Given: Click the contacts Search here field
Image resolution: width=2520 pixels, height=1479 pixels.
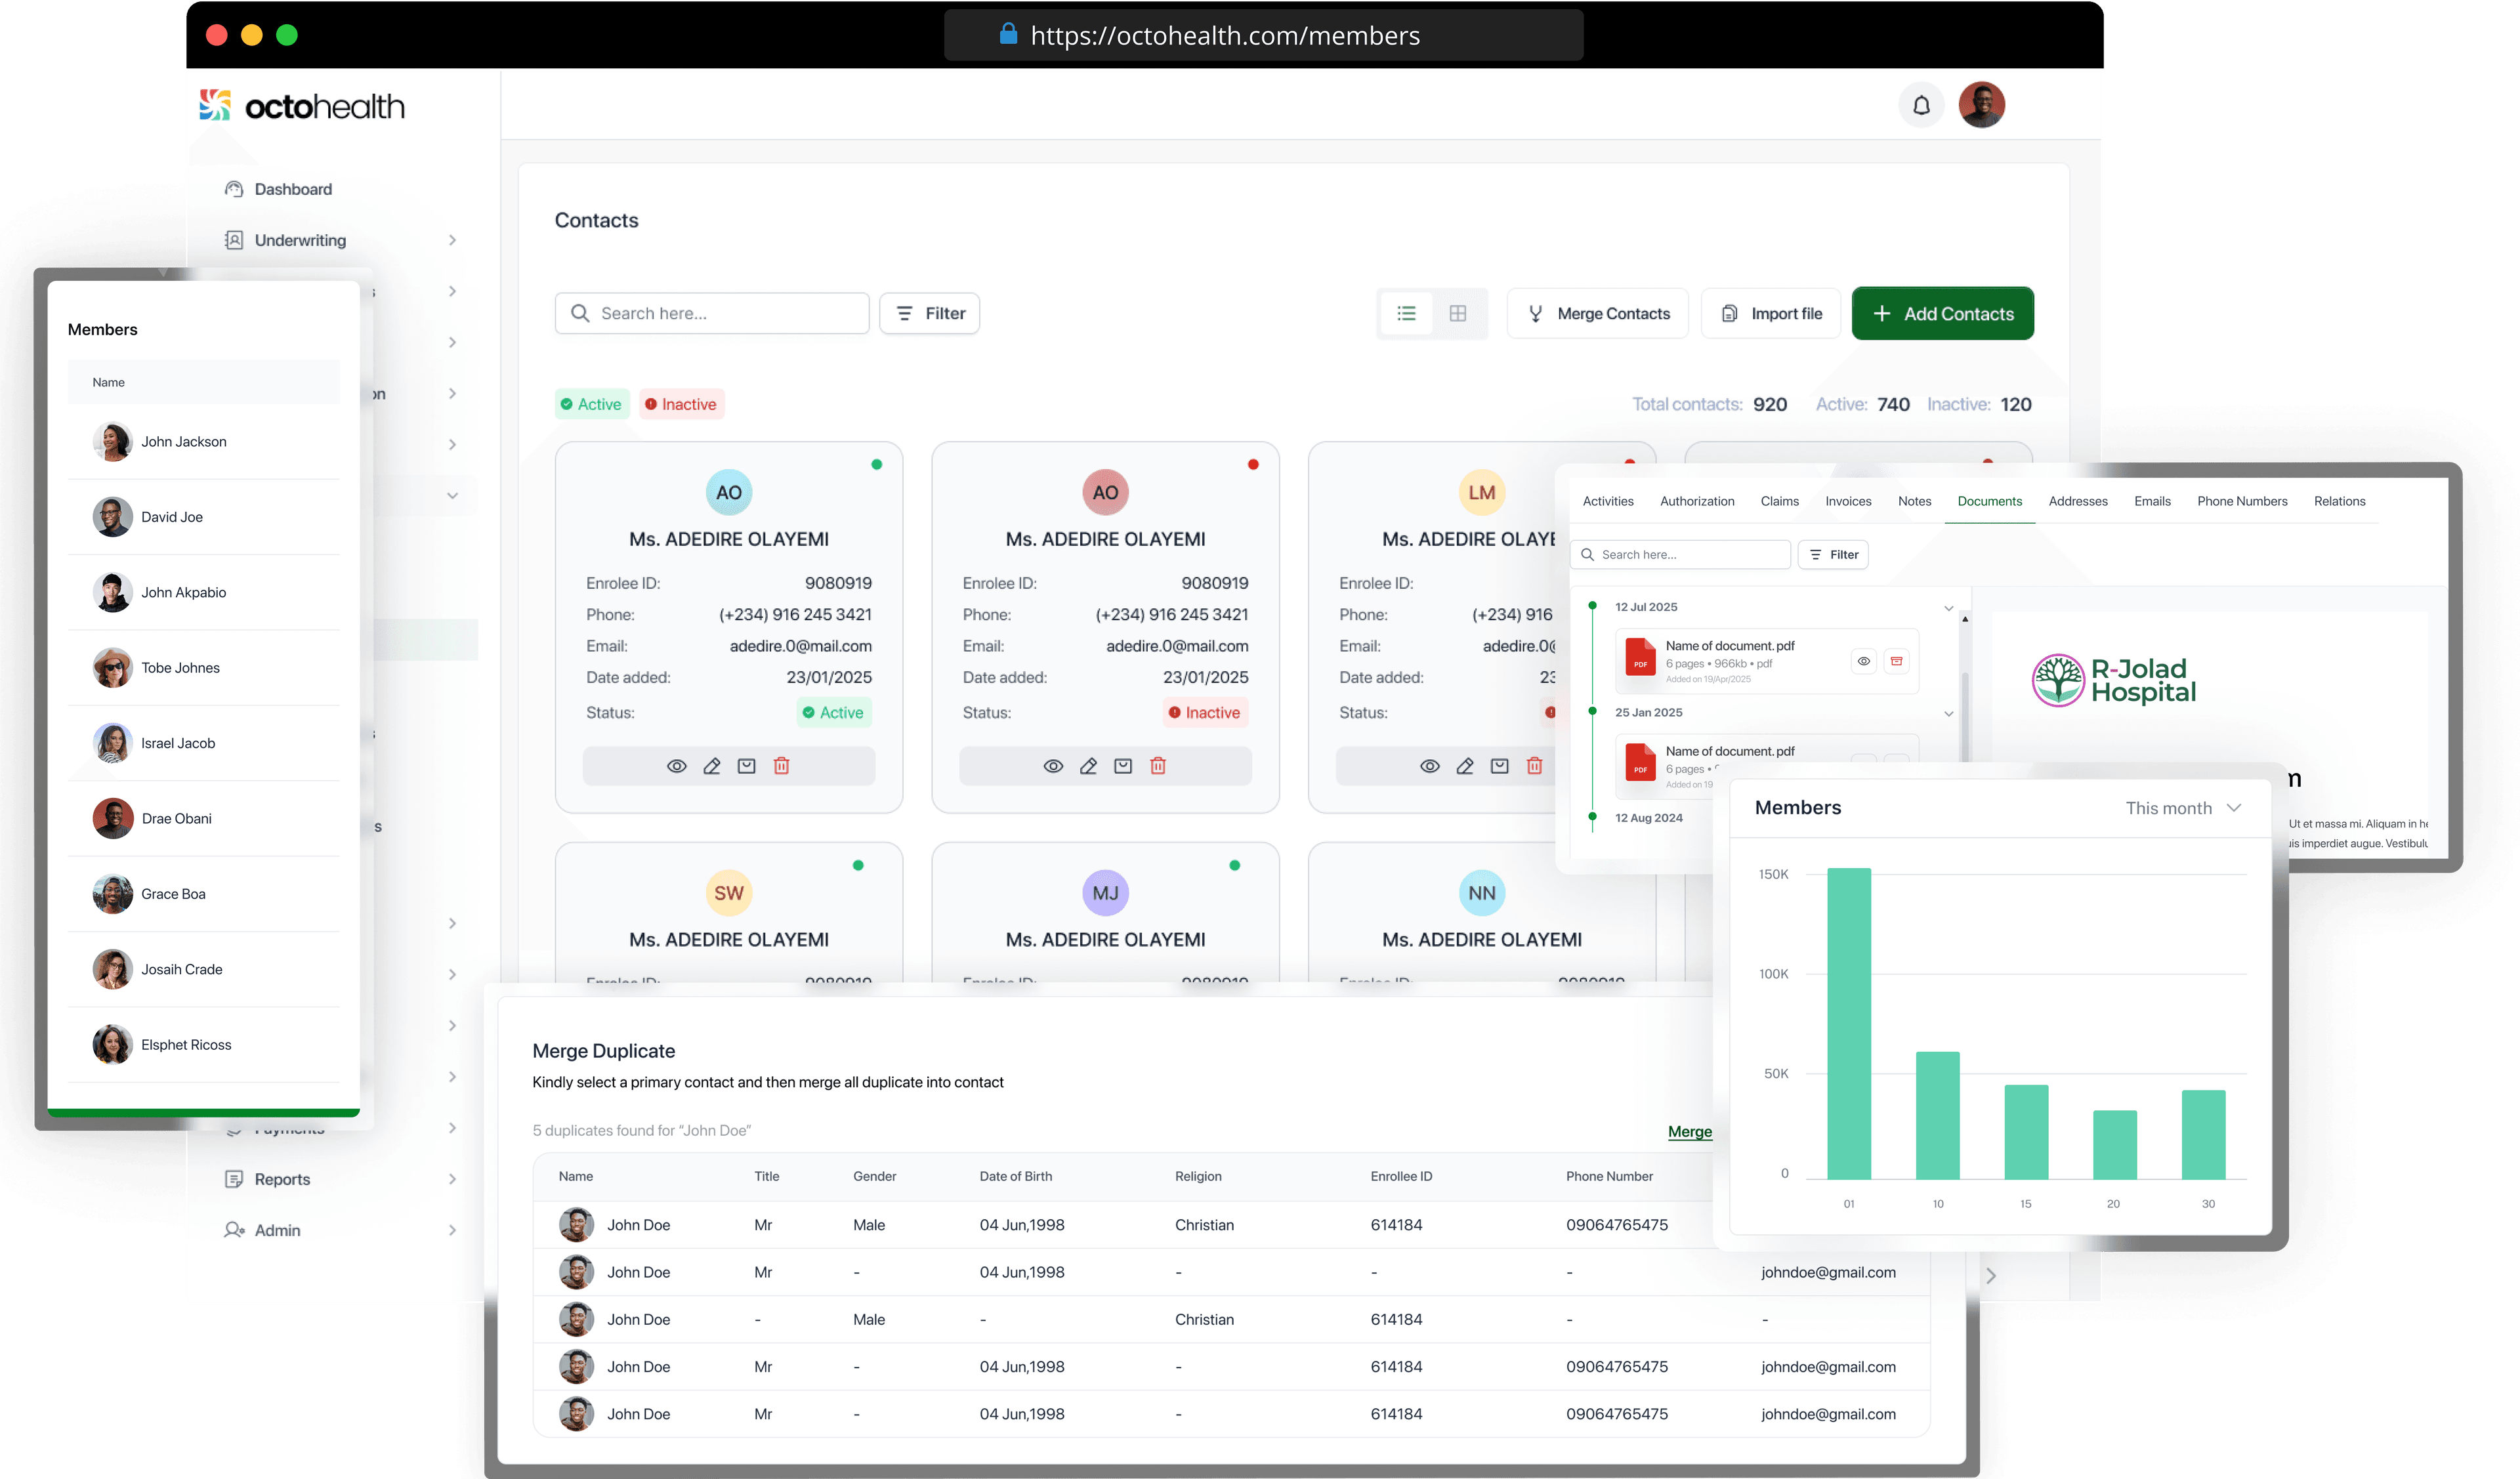Looking at the screenshot, I should [x=712, y=314].
